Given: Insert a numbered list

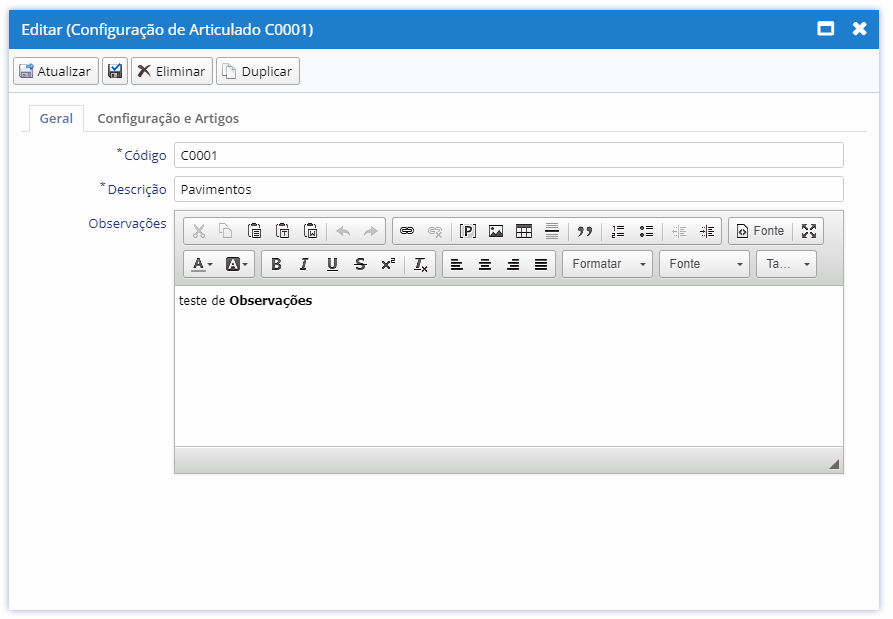Looking at the screenshot, I should 617,231.
